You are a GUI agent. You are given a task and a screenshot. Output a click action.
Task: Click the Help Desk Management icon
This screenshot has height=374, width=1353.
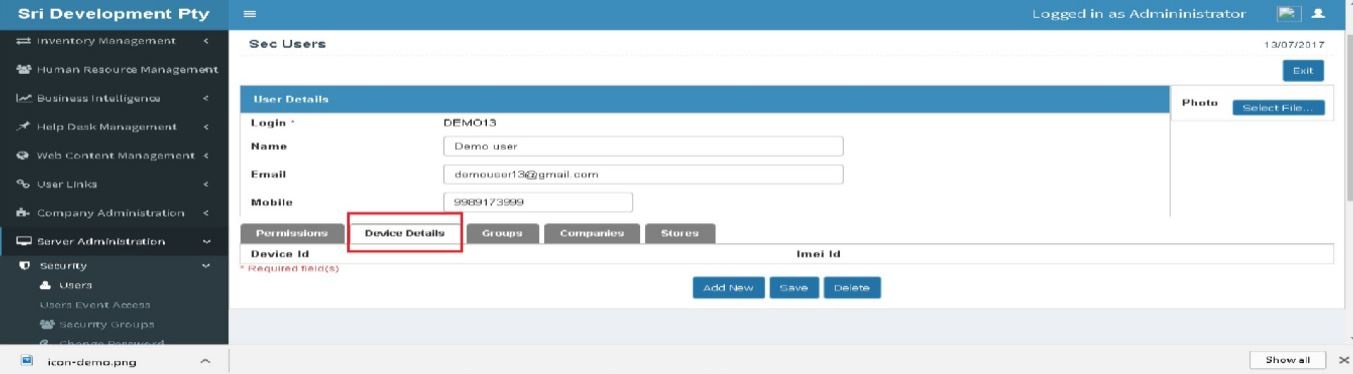24,127
